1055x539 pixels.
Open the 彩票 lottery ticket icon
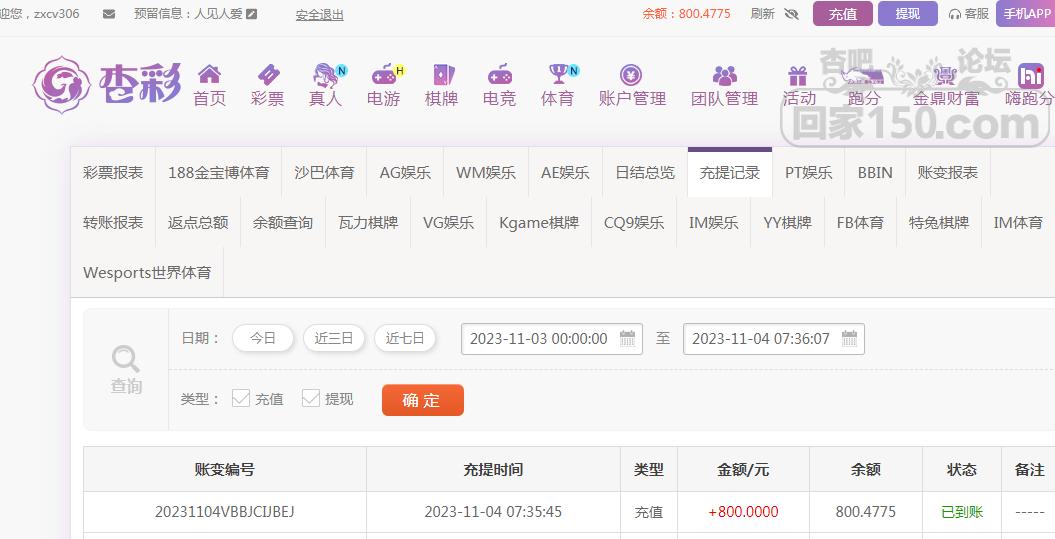[267, 75]
